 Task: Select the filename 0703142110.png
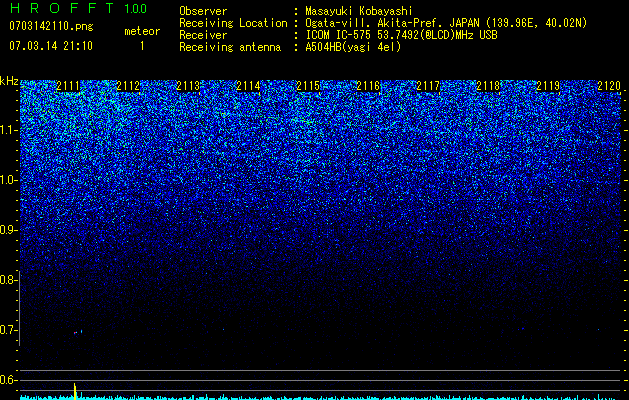point(51,26)
